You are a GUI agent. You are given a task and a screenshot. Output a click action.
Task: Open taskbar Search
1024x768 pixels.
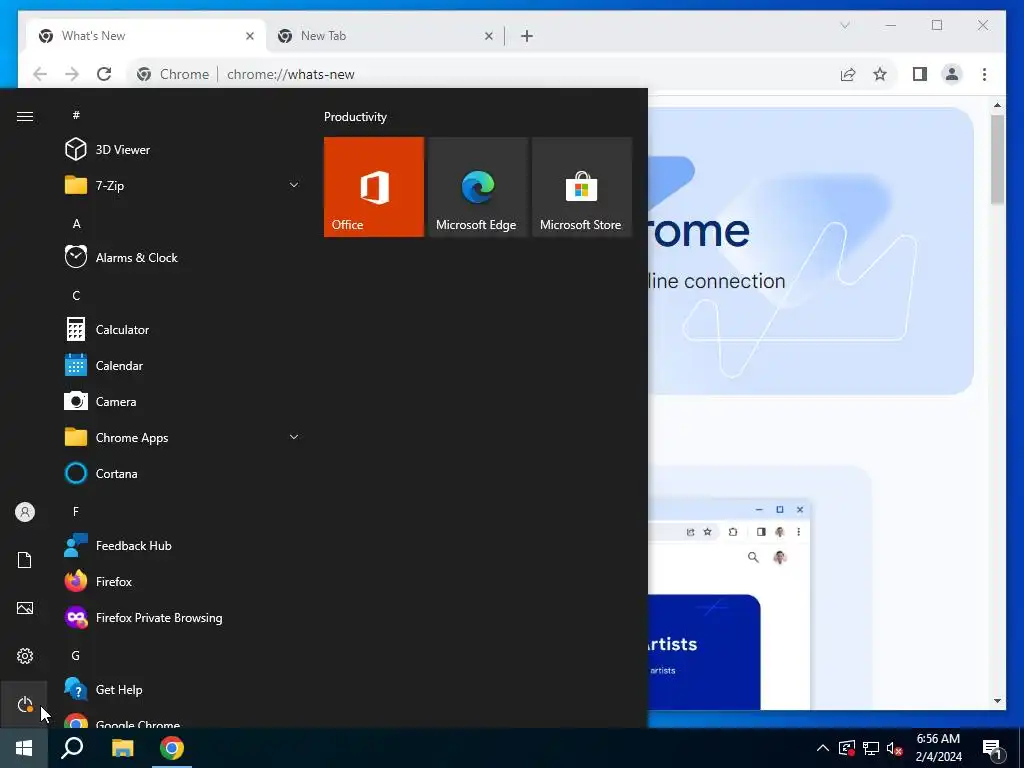[x=72, y=748]
